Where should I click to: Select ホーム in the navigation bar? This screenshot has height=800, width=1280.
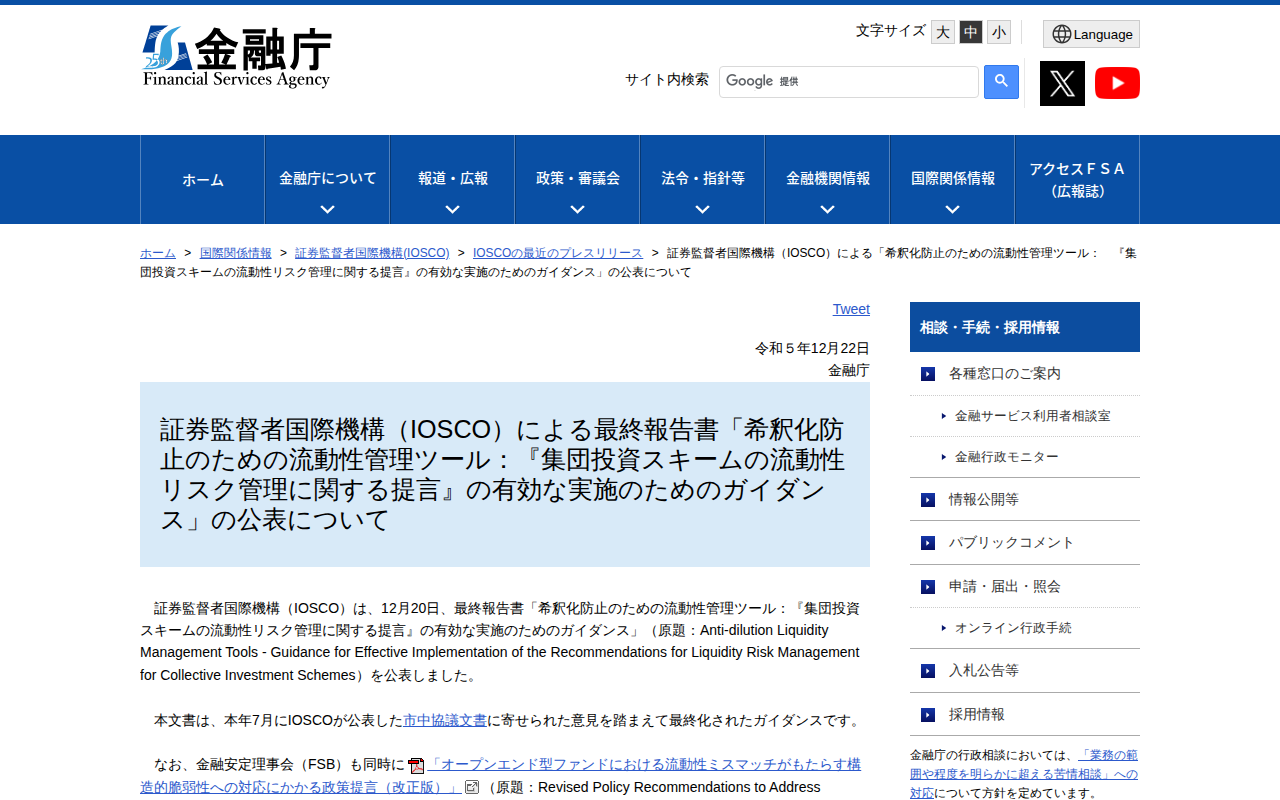click(x=202, y=179)
